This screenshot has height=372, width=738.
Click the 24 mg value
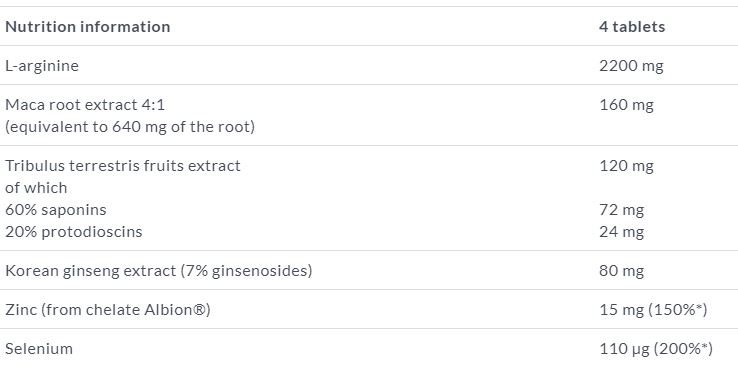pos(621,232)
